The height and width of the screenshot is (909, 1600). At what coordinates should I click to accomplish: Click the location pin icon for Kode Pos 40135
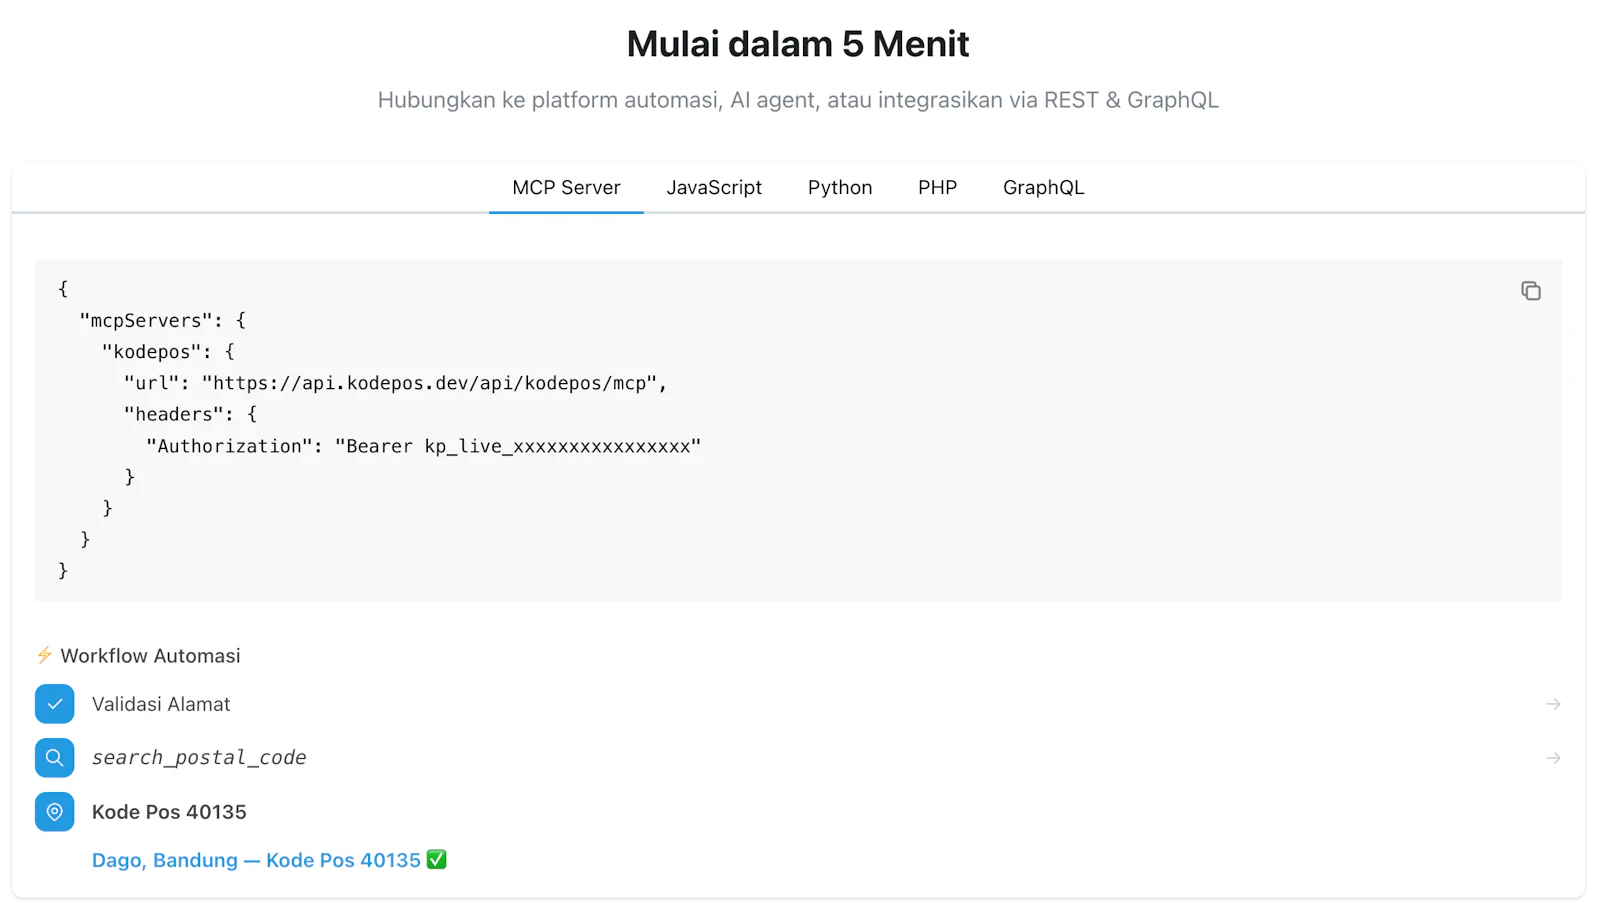coord(55,812)
